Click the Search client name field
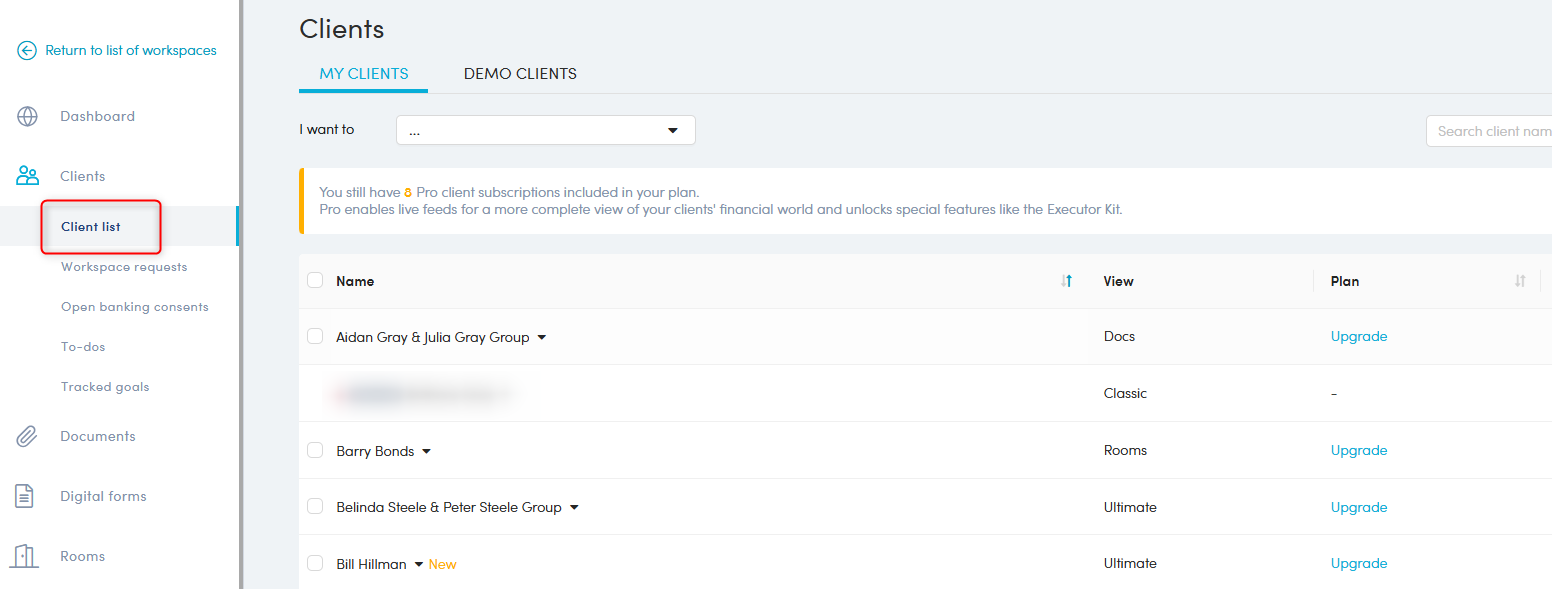 (x=1490, y=131)
